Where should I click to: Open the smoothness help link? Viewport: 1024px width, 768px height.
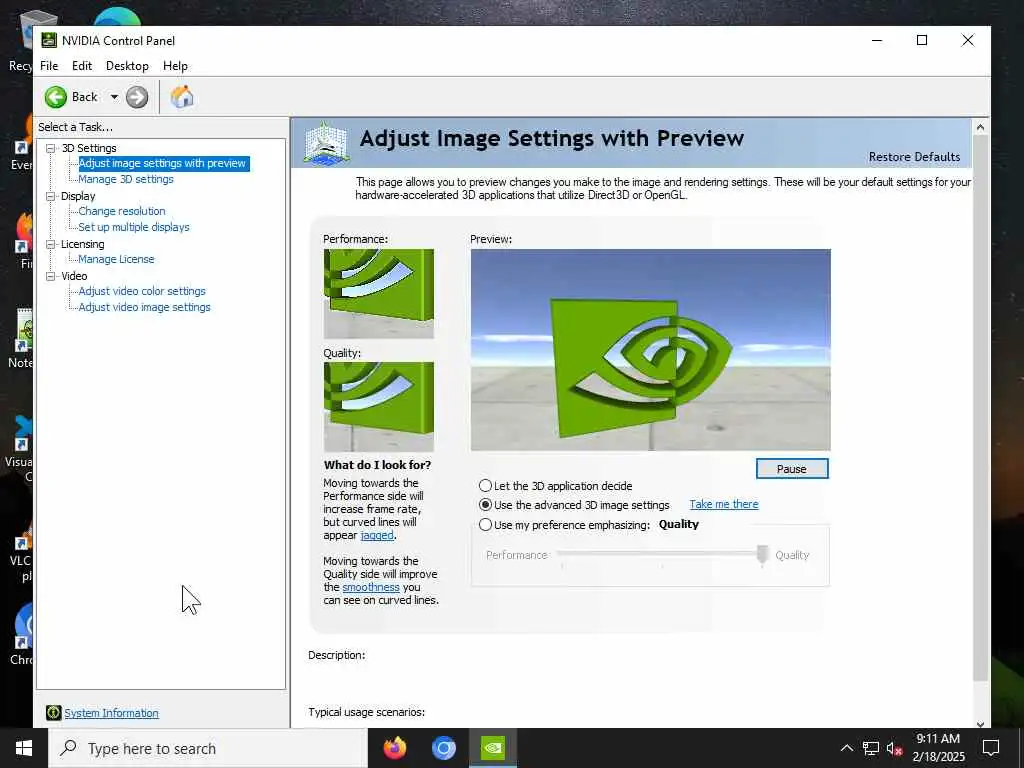pos(370,587)
